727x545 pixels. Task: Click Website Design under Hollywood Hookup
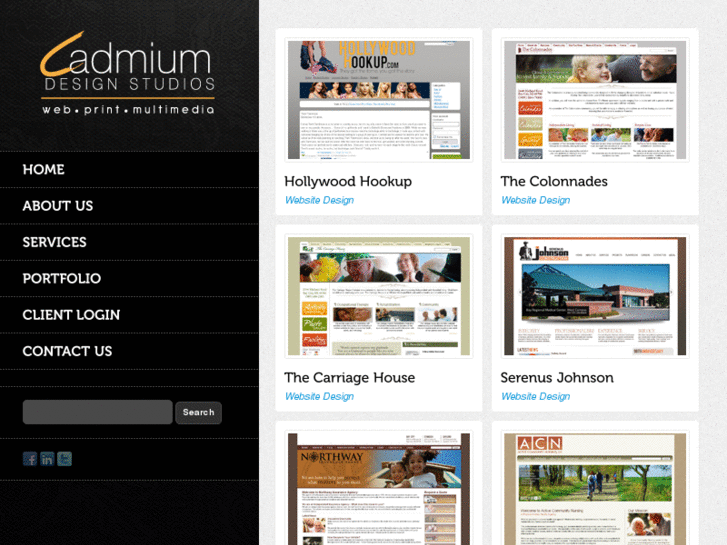(x=319, y=200)
